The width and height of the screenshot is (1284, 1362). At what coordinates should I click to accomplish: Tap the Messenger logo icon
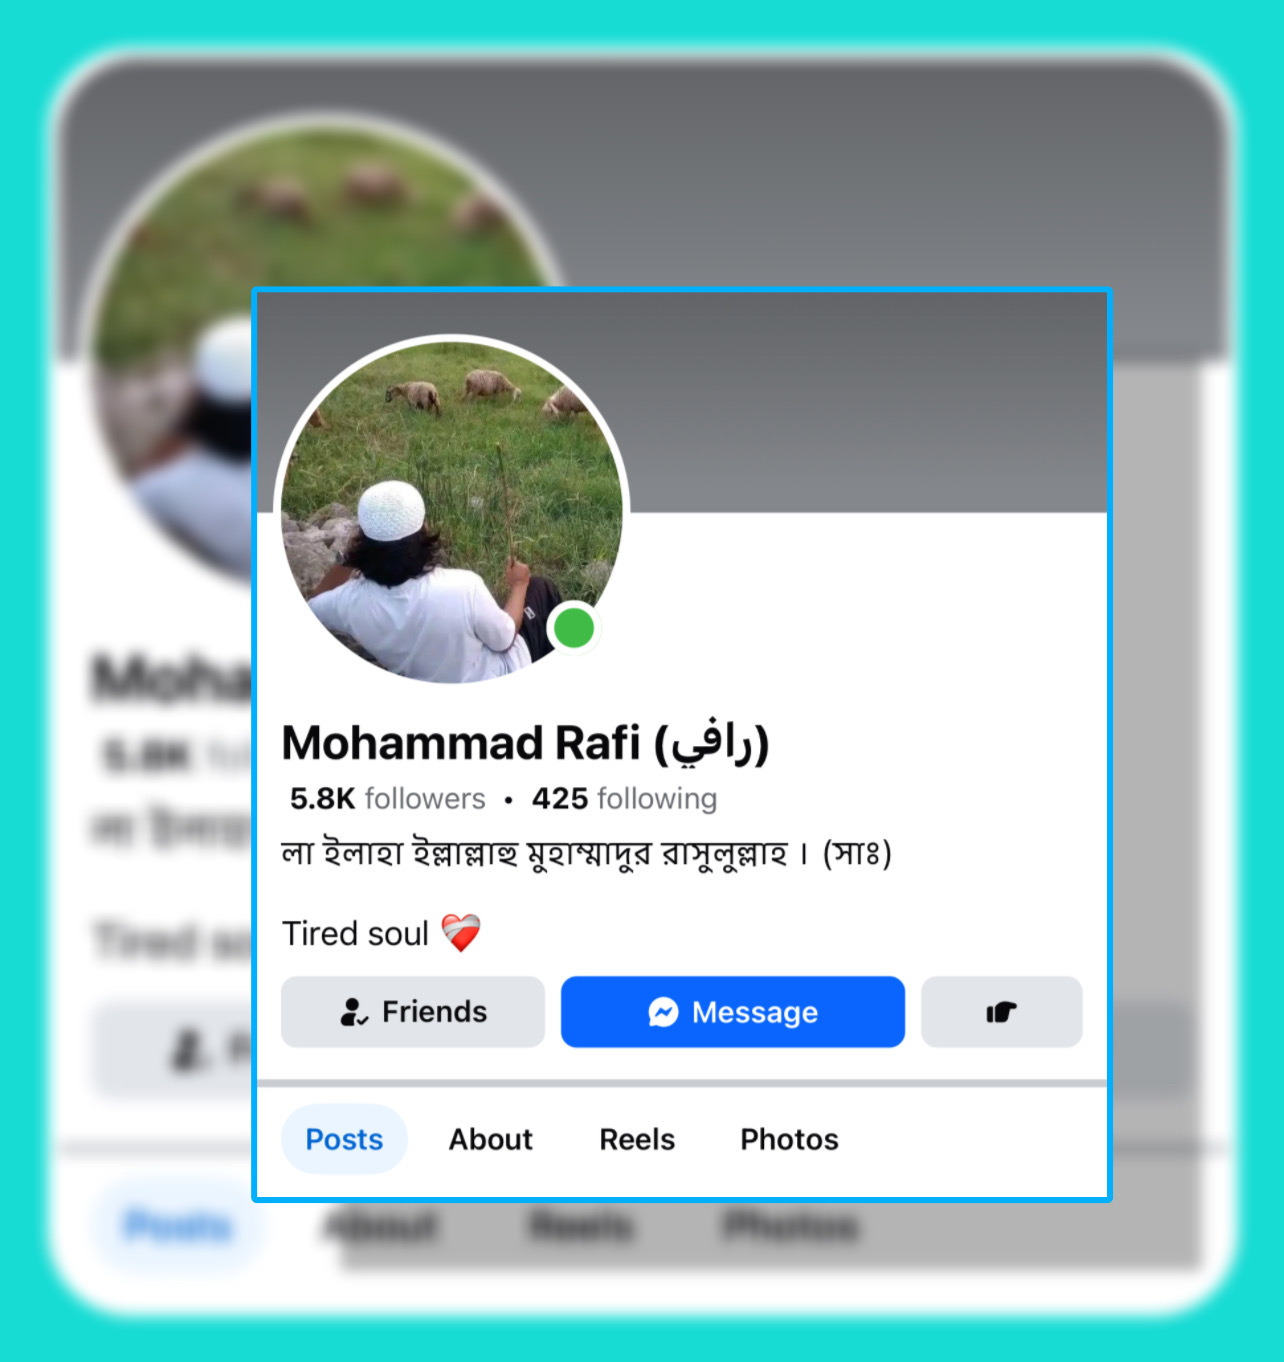663,1012
